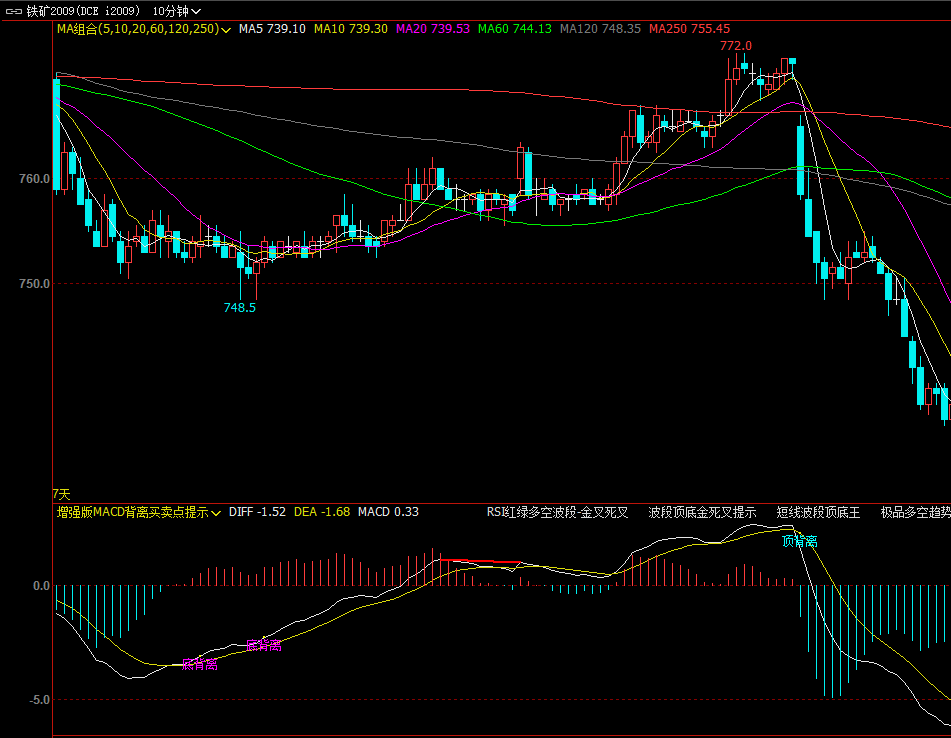Click the MA20 739.53 value
This screenshot has height=738, width=951.
(432, 29)
